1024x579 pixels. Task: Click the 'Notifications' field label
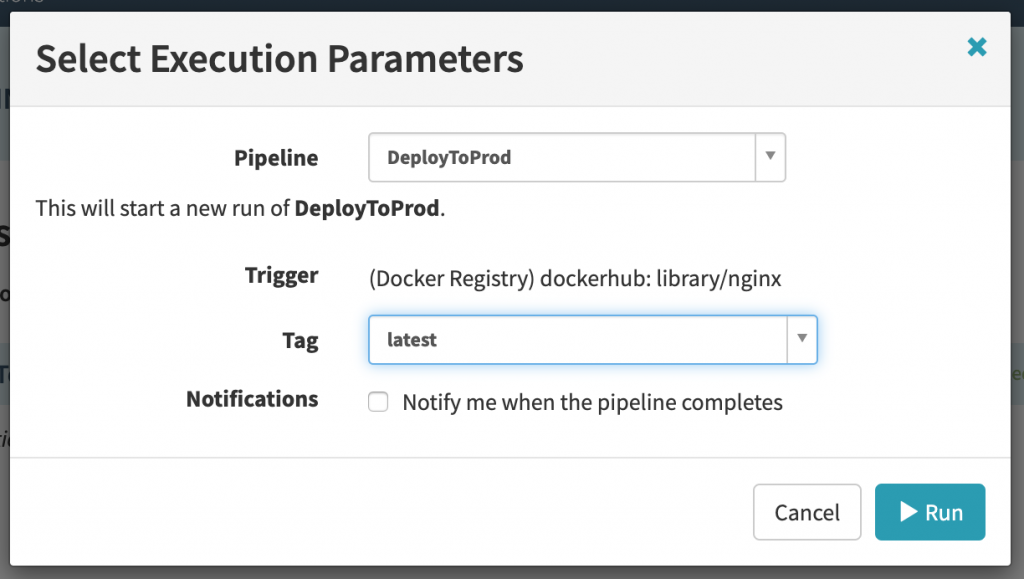point(252,400)
